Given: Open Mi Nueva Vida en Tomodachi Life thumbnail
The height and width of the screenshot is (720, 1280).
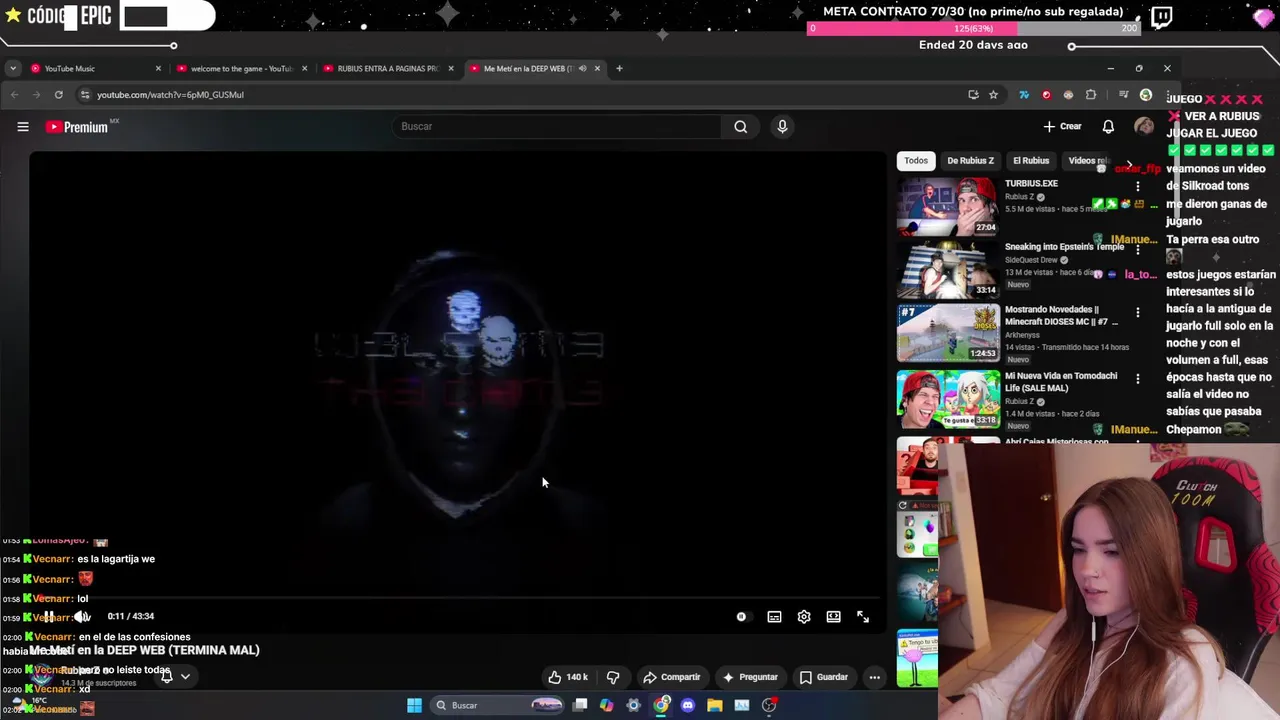Looking at the screenshot, I should 948,399.
